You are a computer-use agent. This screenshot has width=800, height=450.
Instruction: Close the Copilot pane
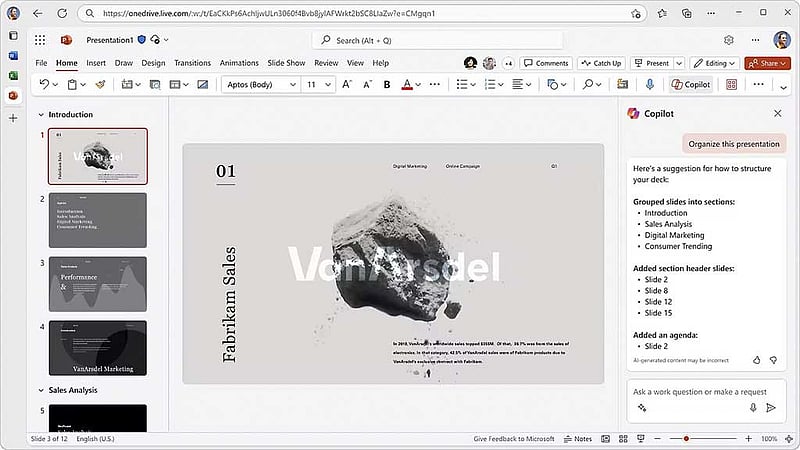(x=778, y=113)
